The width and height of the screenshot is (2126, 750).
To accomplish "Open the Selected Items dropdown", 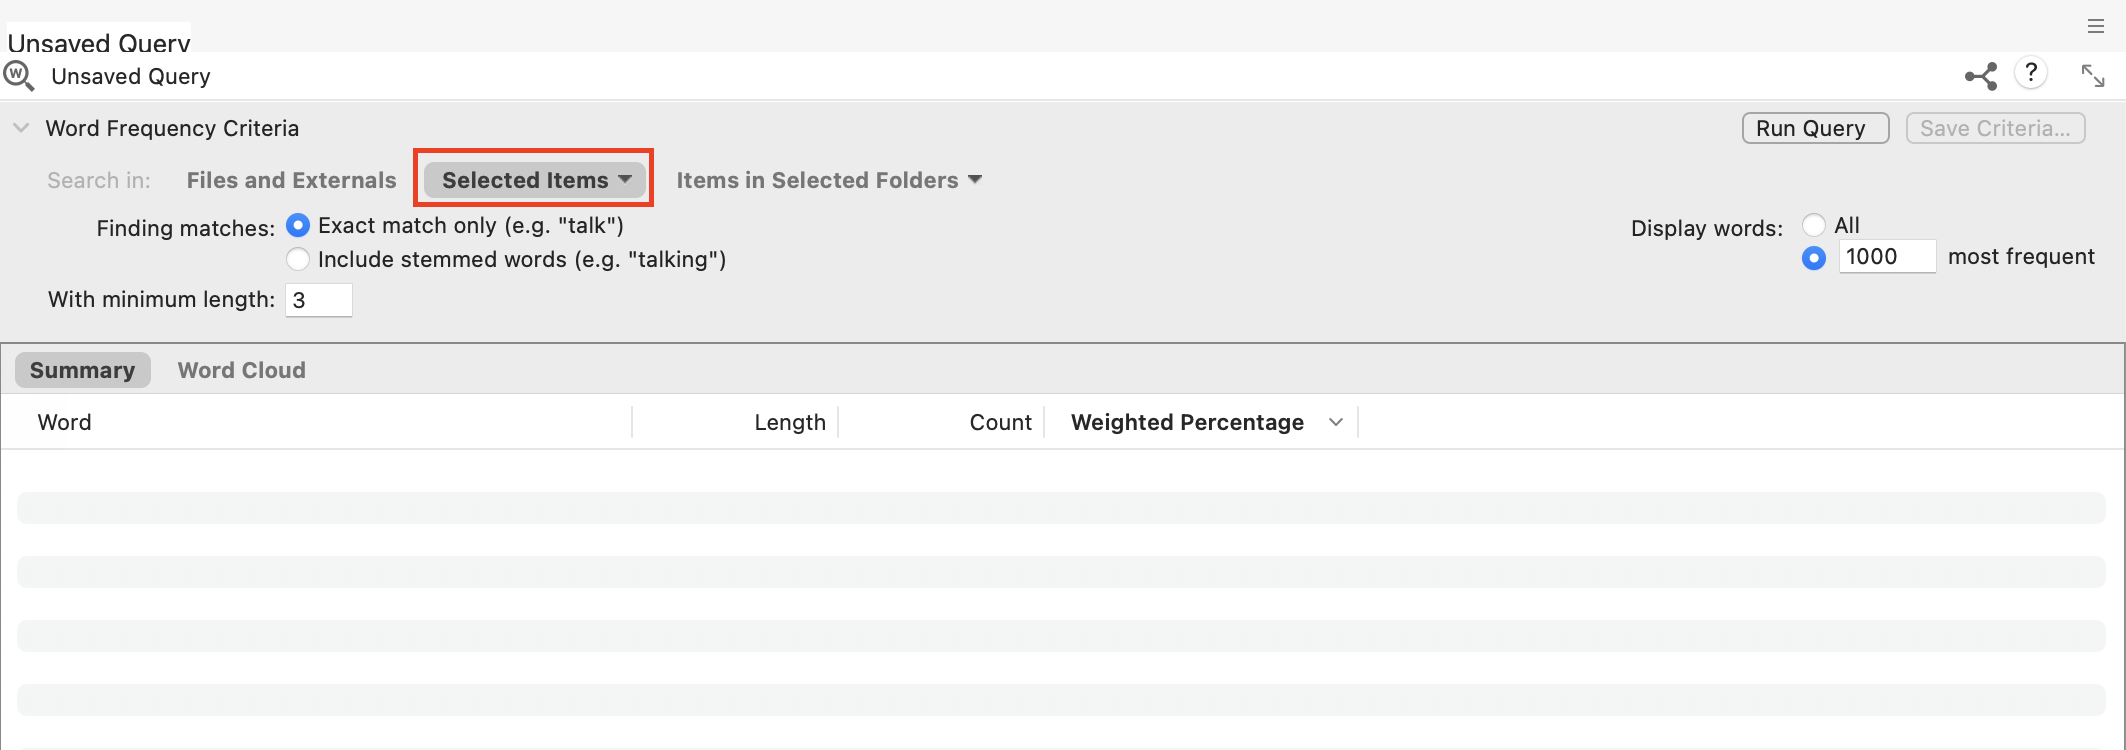I will coord(533,180).
